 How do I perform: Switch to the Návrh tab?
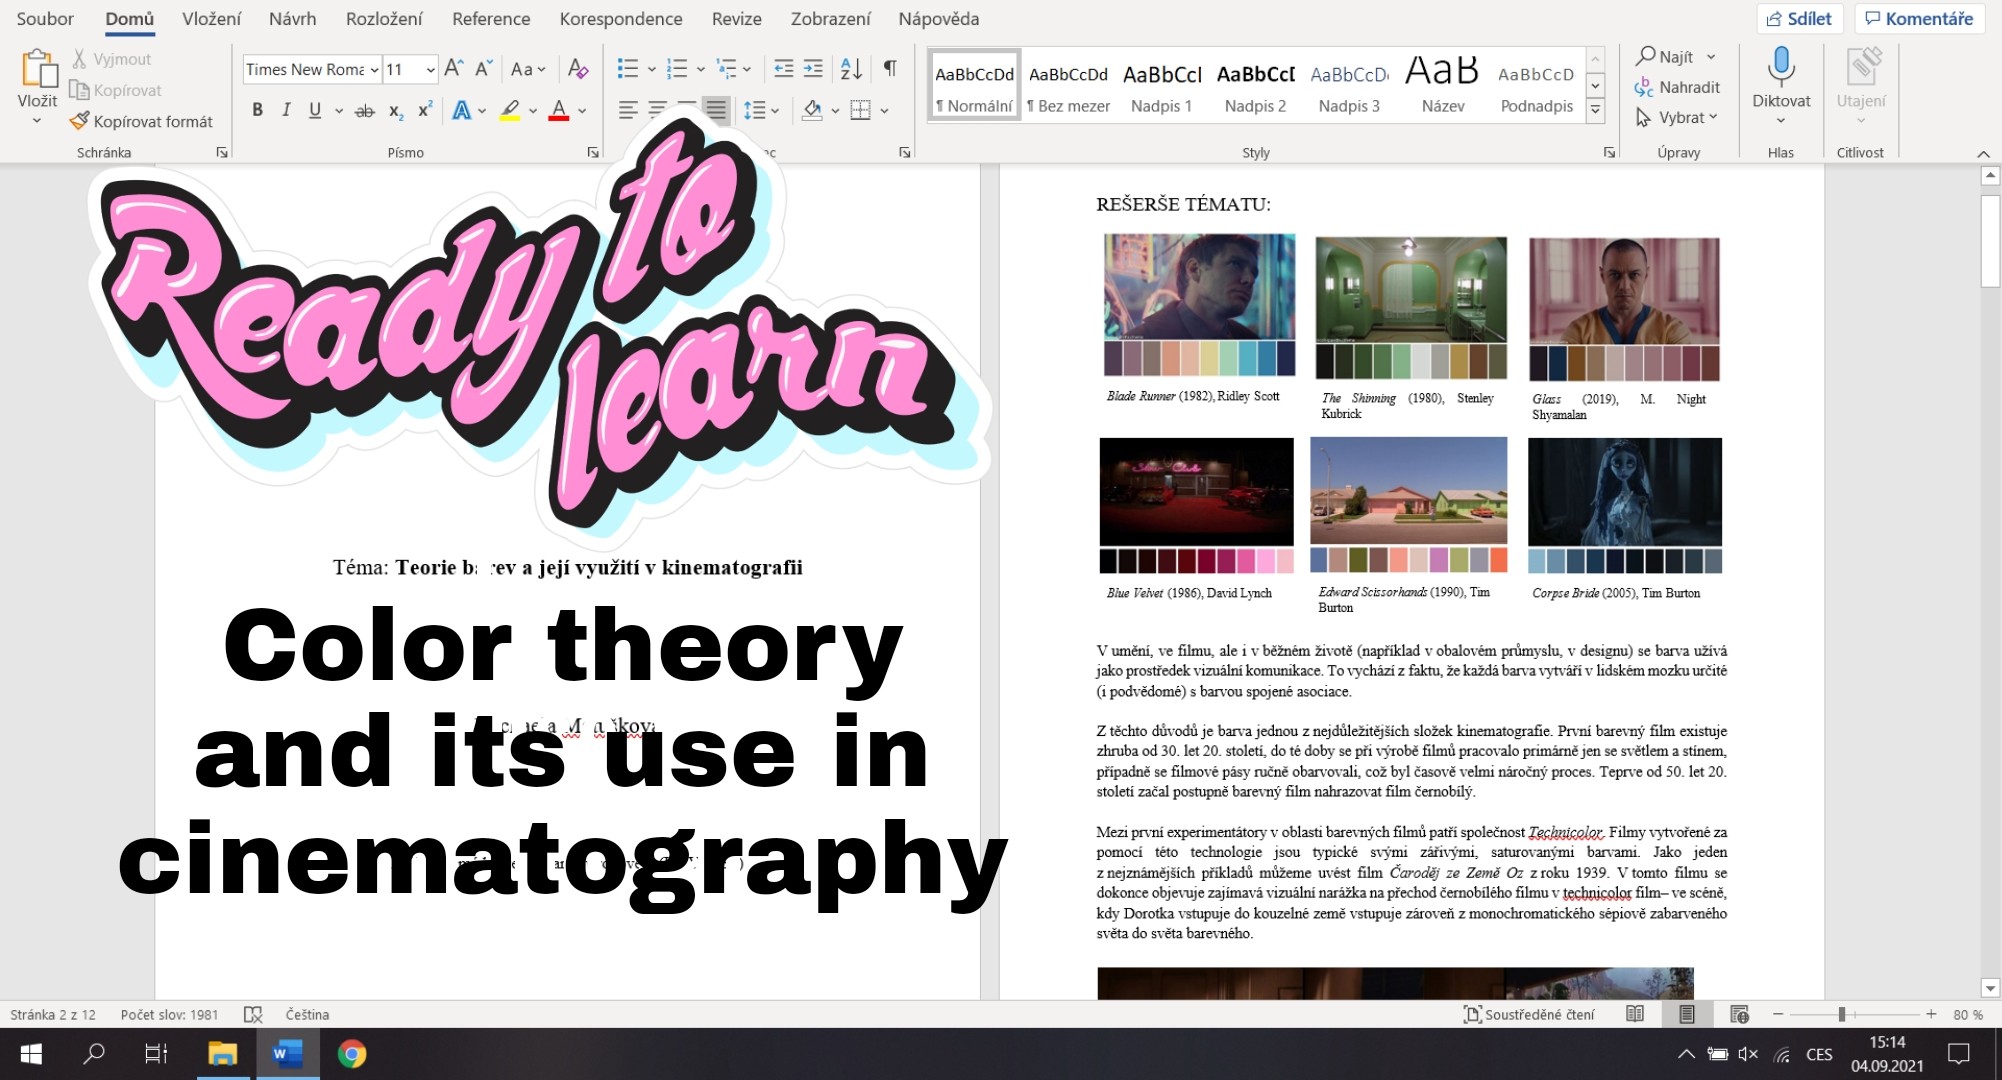pos(292,19)
